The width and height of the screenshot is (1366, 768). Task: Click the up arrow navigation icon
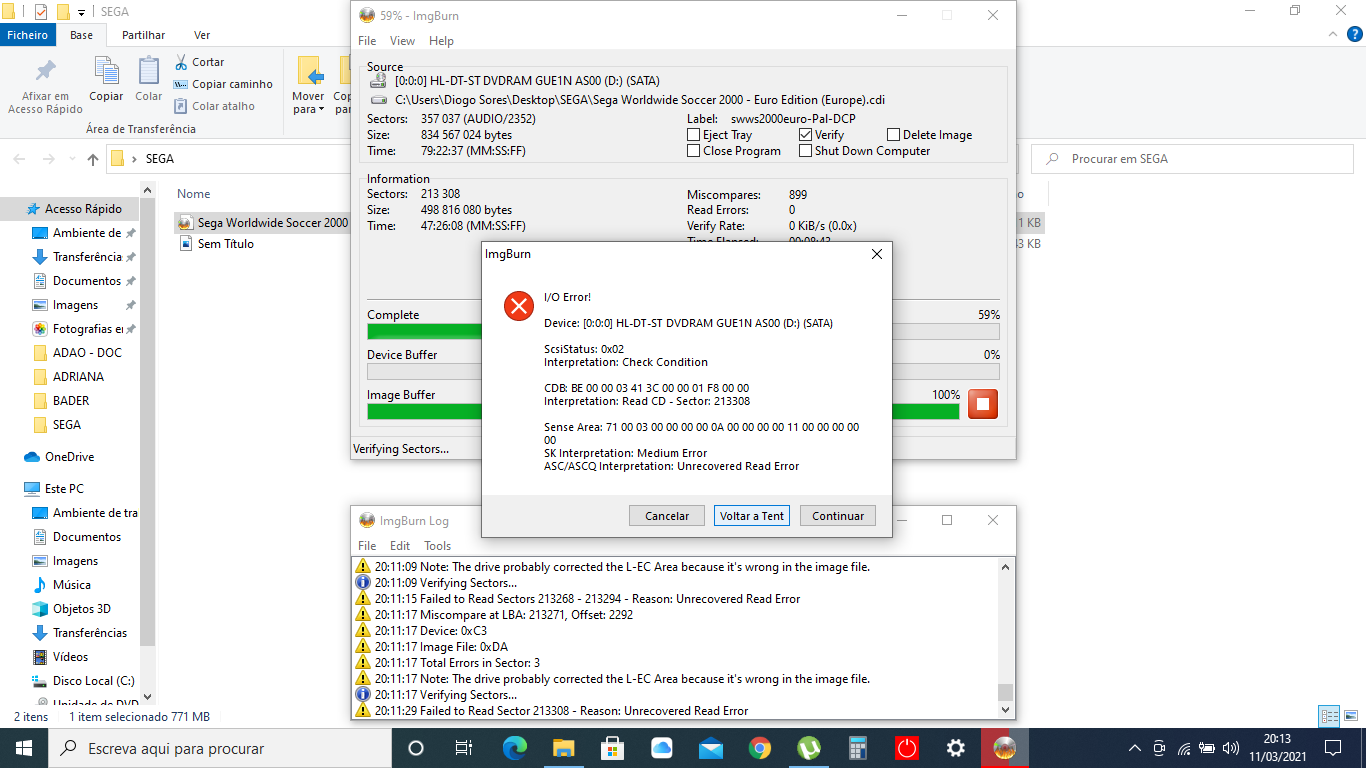coord(93,159)
